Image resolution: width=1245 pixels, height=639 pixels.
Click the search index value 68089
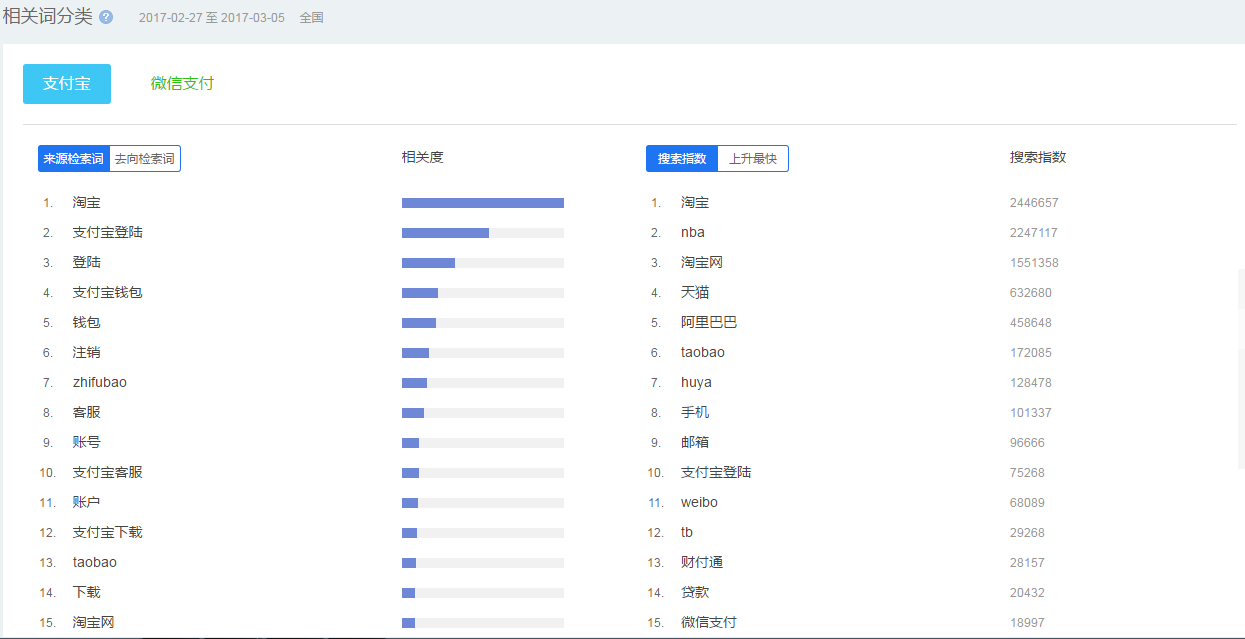pyautogui.click(x=1027, y=503)
